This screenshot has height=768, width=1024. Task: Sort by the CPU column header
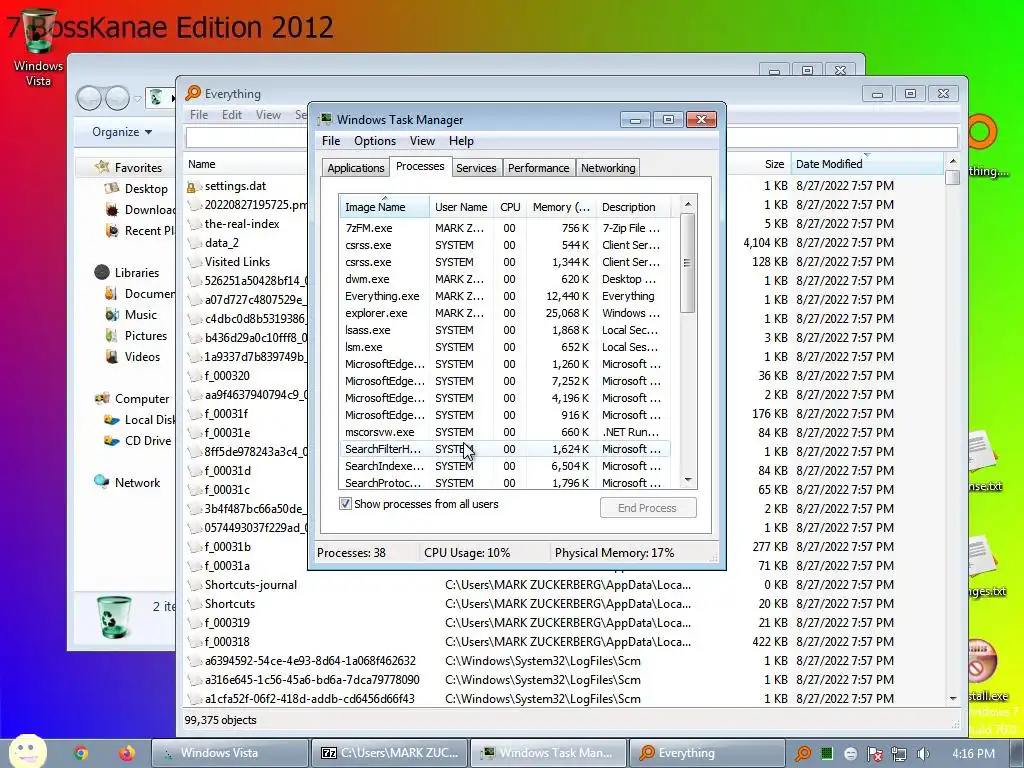point(510,207)
